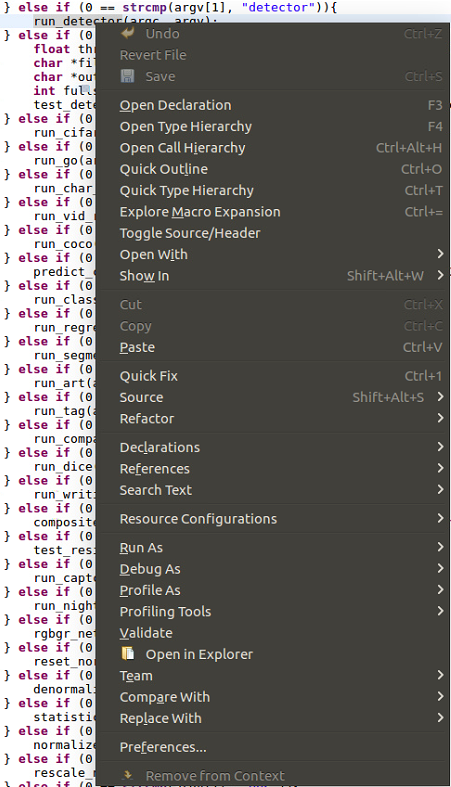
Task: Click the Open in Explorer file icon
Action: (x=128, y=653)
